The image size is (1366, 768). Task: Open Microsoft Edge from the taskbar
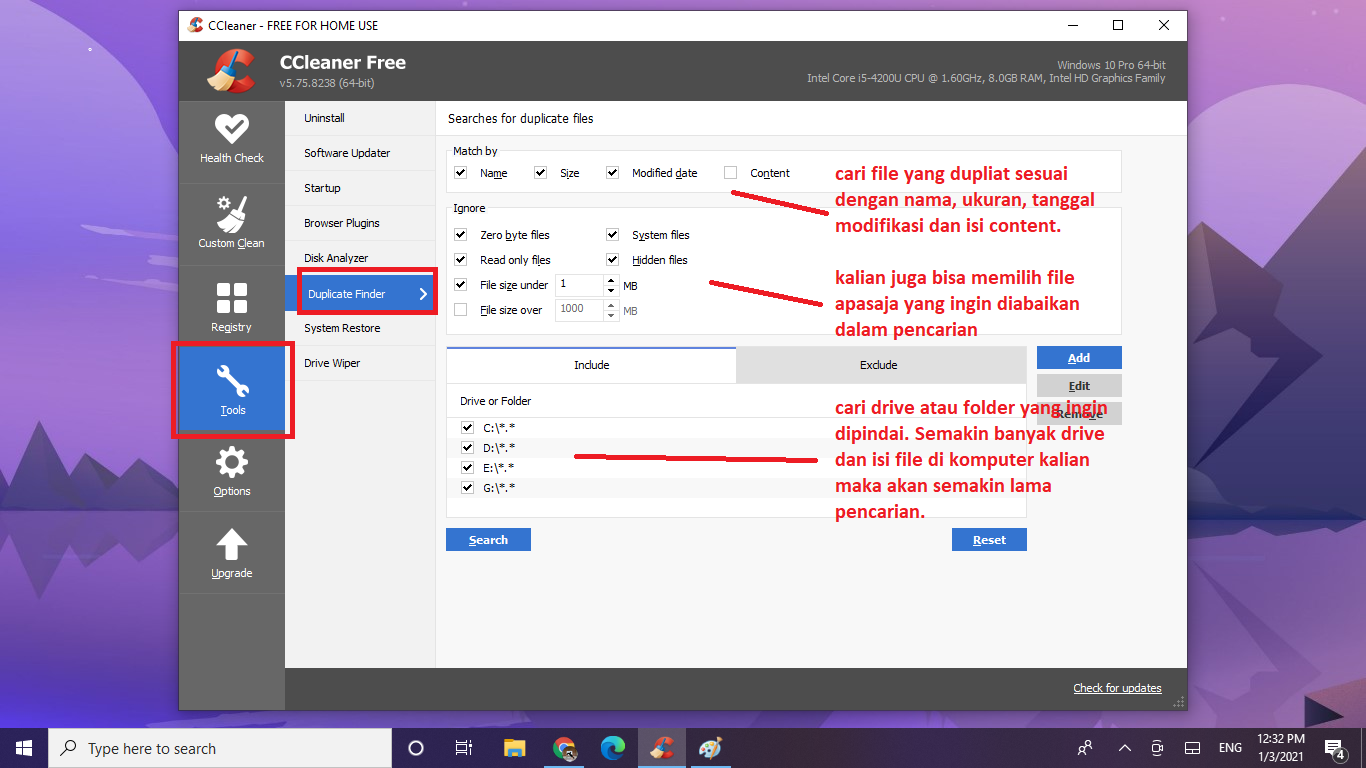pos(613,747)
